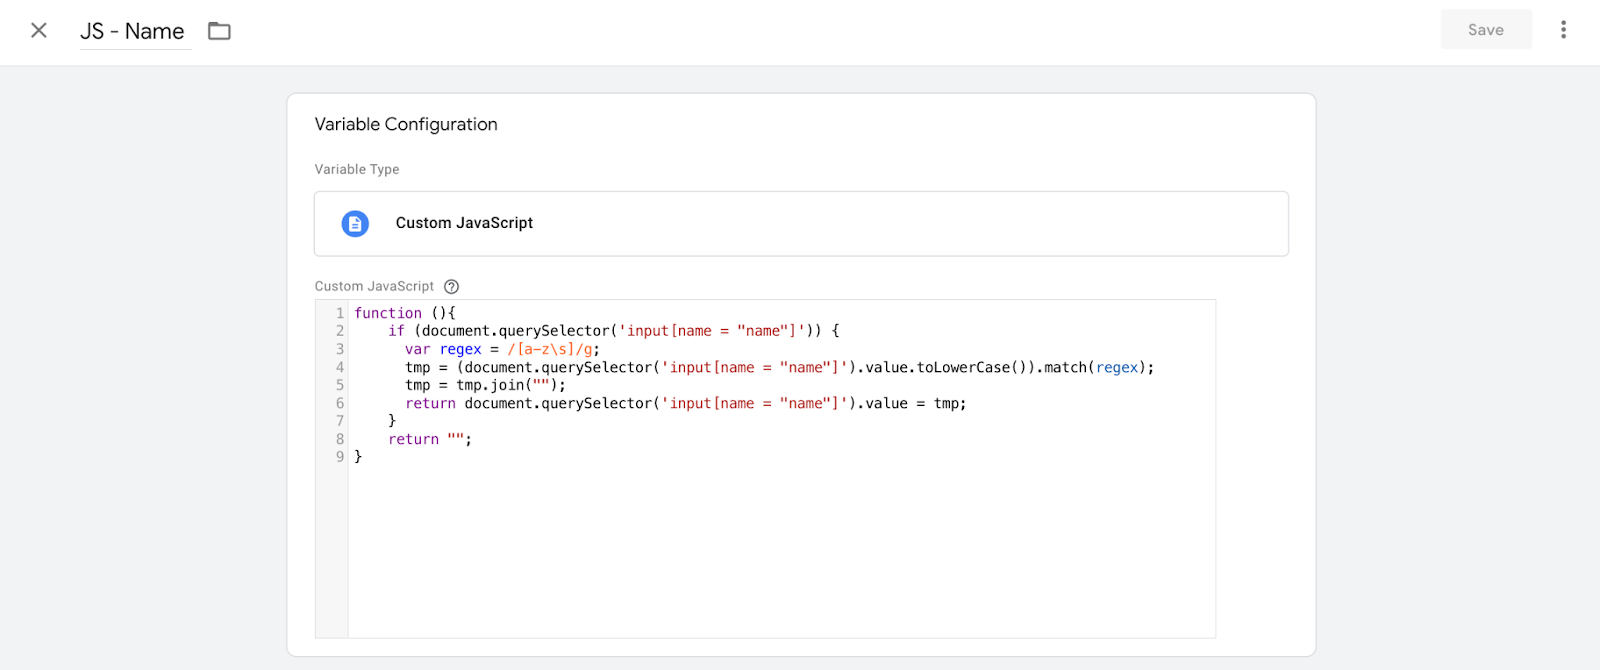Click the 'Variable Type' label
This screenshot has height=670, width=1600.
tap(357, 169)
